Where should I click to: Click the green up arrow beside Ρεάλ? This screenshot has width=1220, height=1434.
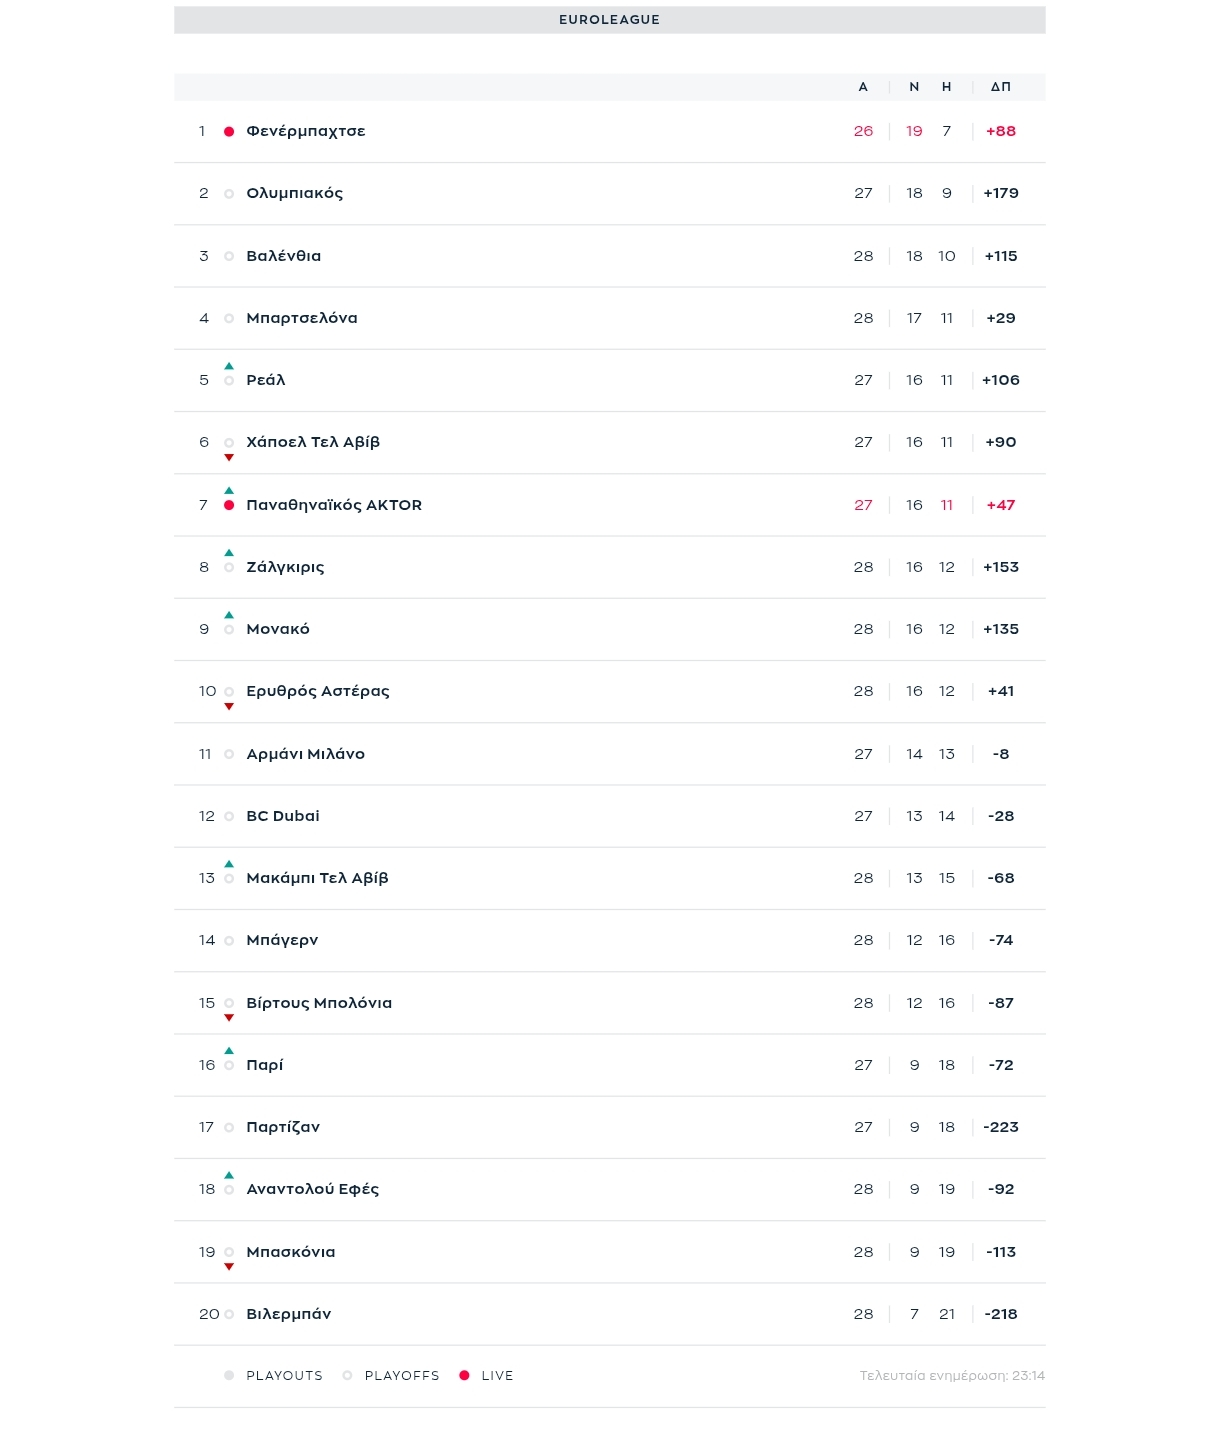pos(229,366)
